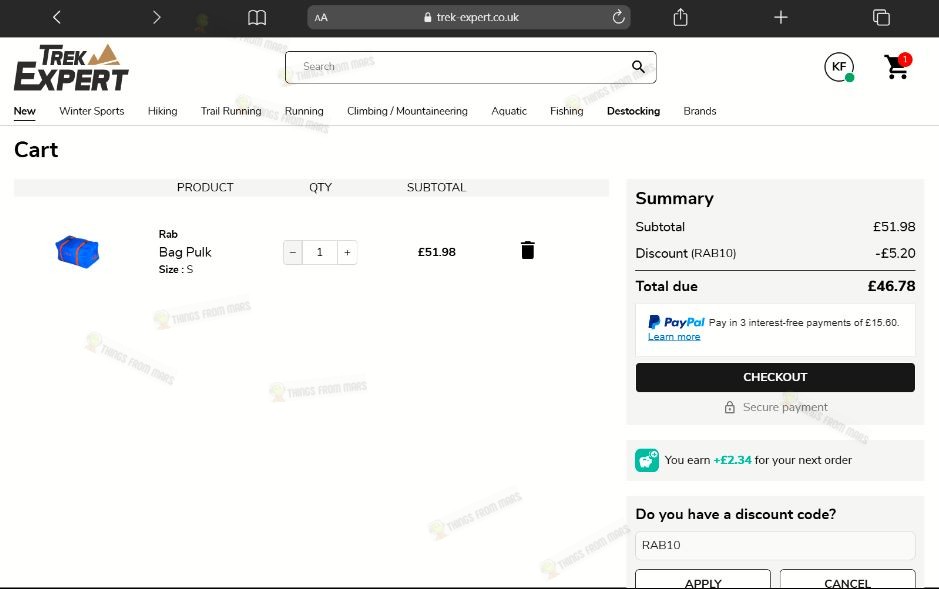Click the Total due amount £46.78
The image size is (939, 589).
[x=891, y=286]
